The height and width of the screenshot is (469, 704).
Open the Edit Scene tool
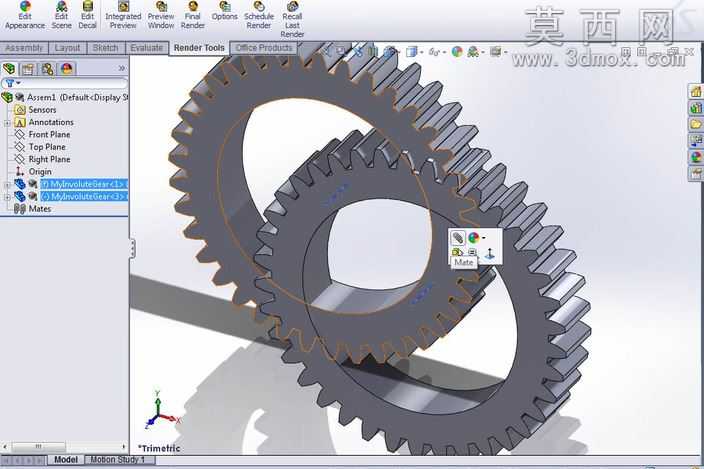tap(62, 16)
